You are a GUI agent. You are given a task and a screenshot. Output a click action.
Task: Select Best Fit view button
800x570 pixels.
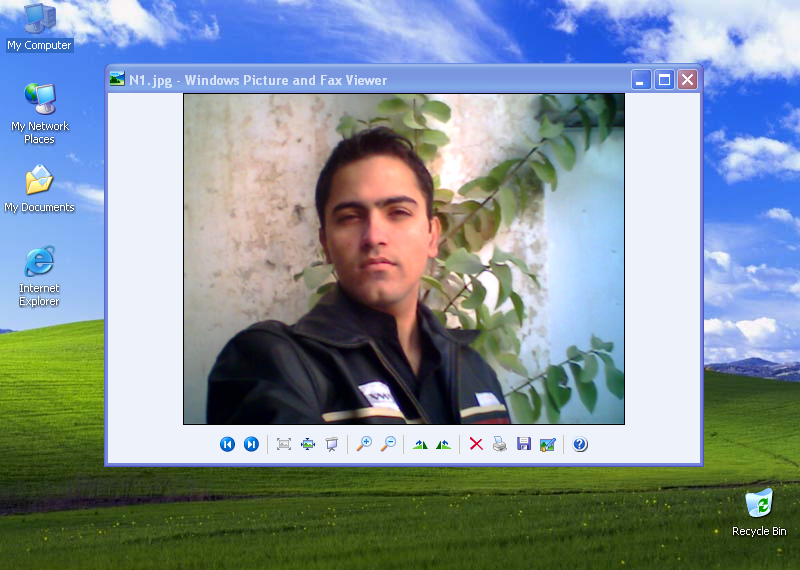tap(284, 444)
